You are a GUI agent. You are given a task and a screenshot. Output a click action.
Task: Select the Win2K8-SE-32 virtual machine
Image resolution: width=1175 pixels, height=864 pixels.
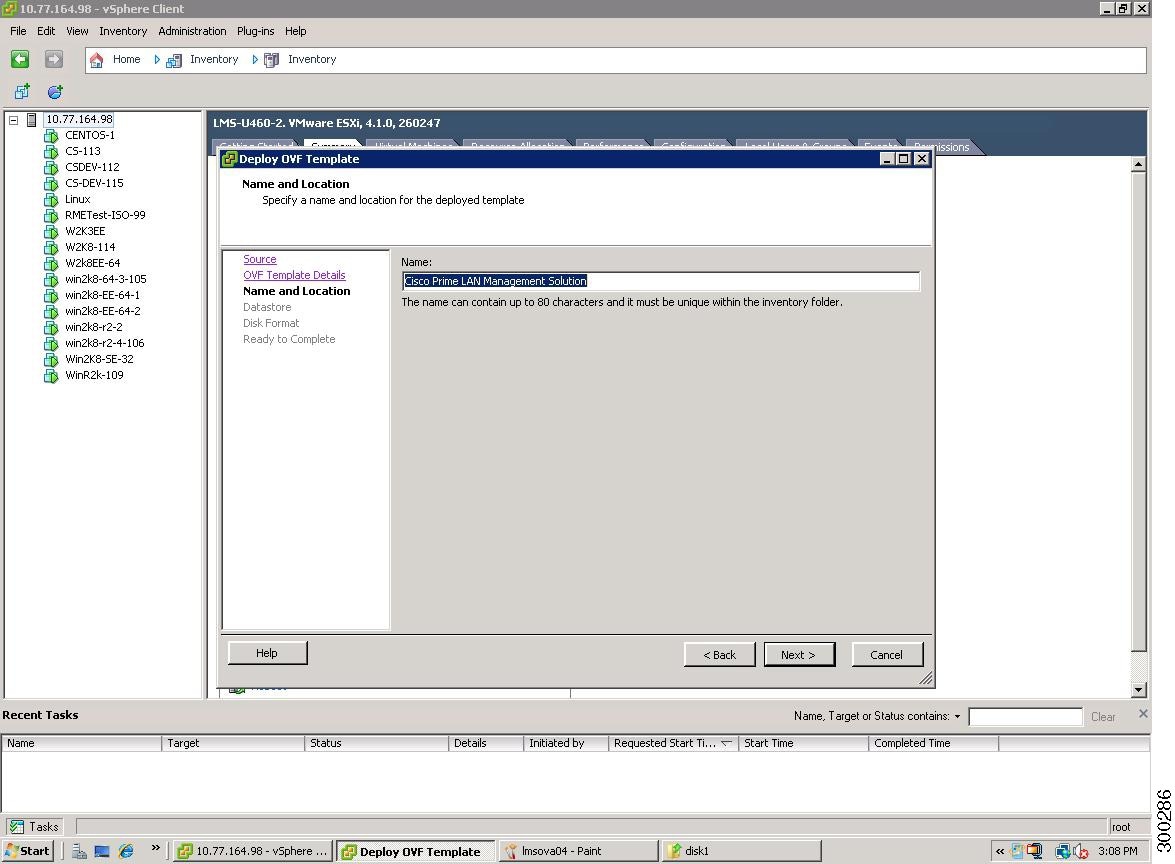click(x=99, y=359)
